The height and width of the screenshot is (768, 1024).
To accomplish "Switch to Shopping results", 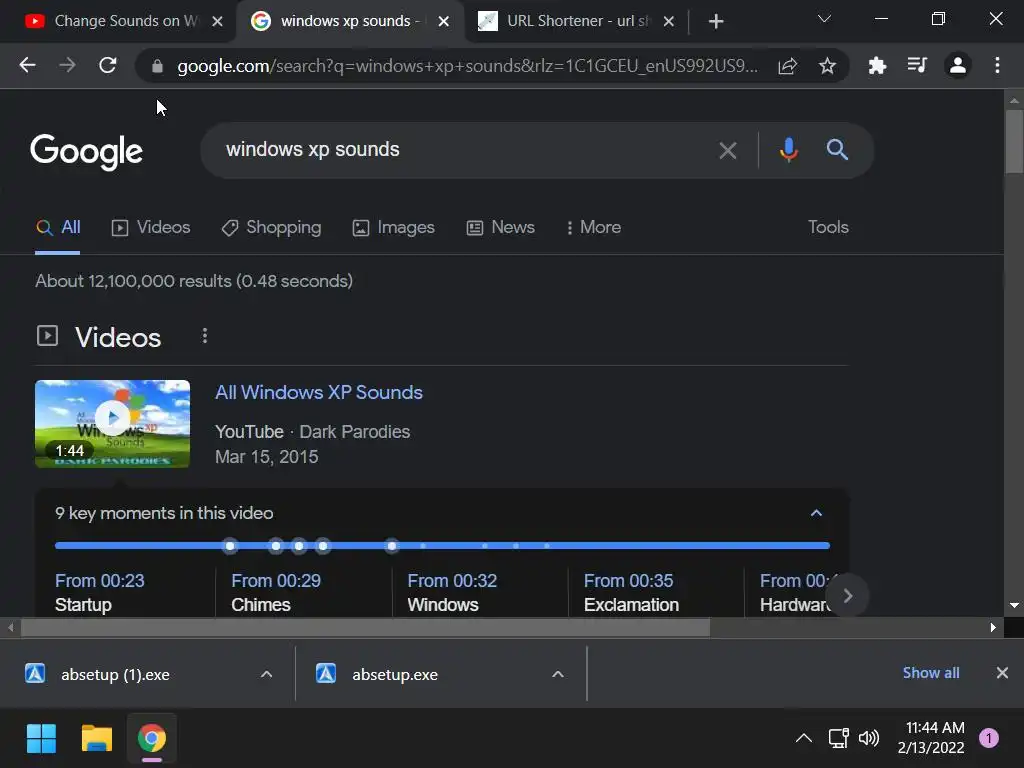I will coord(271,227).
